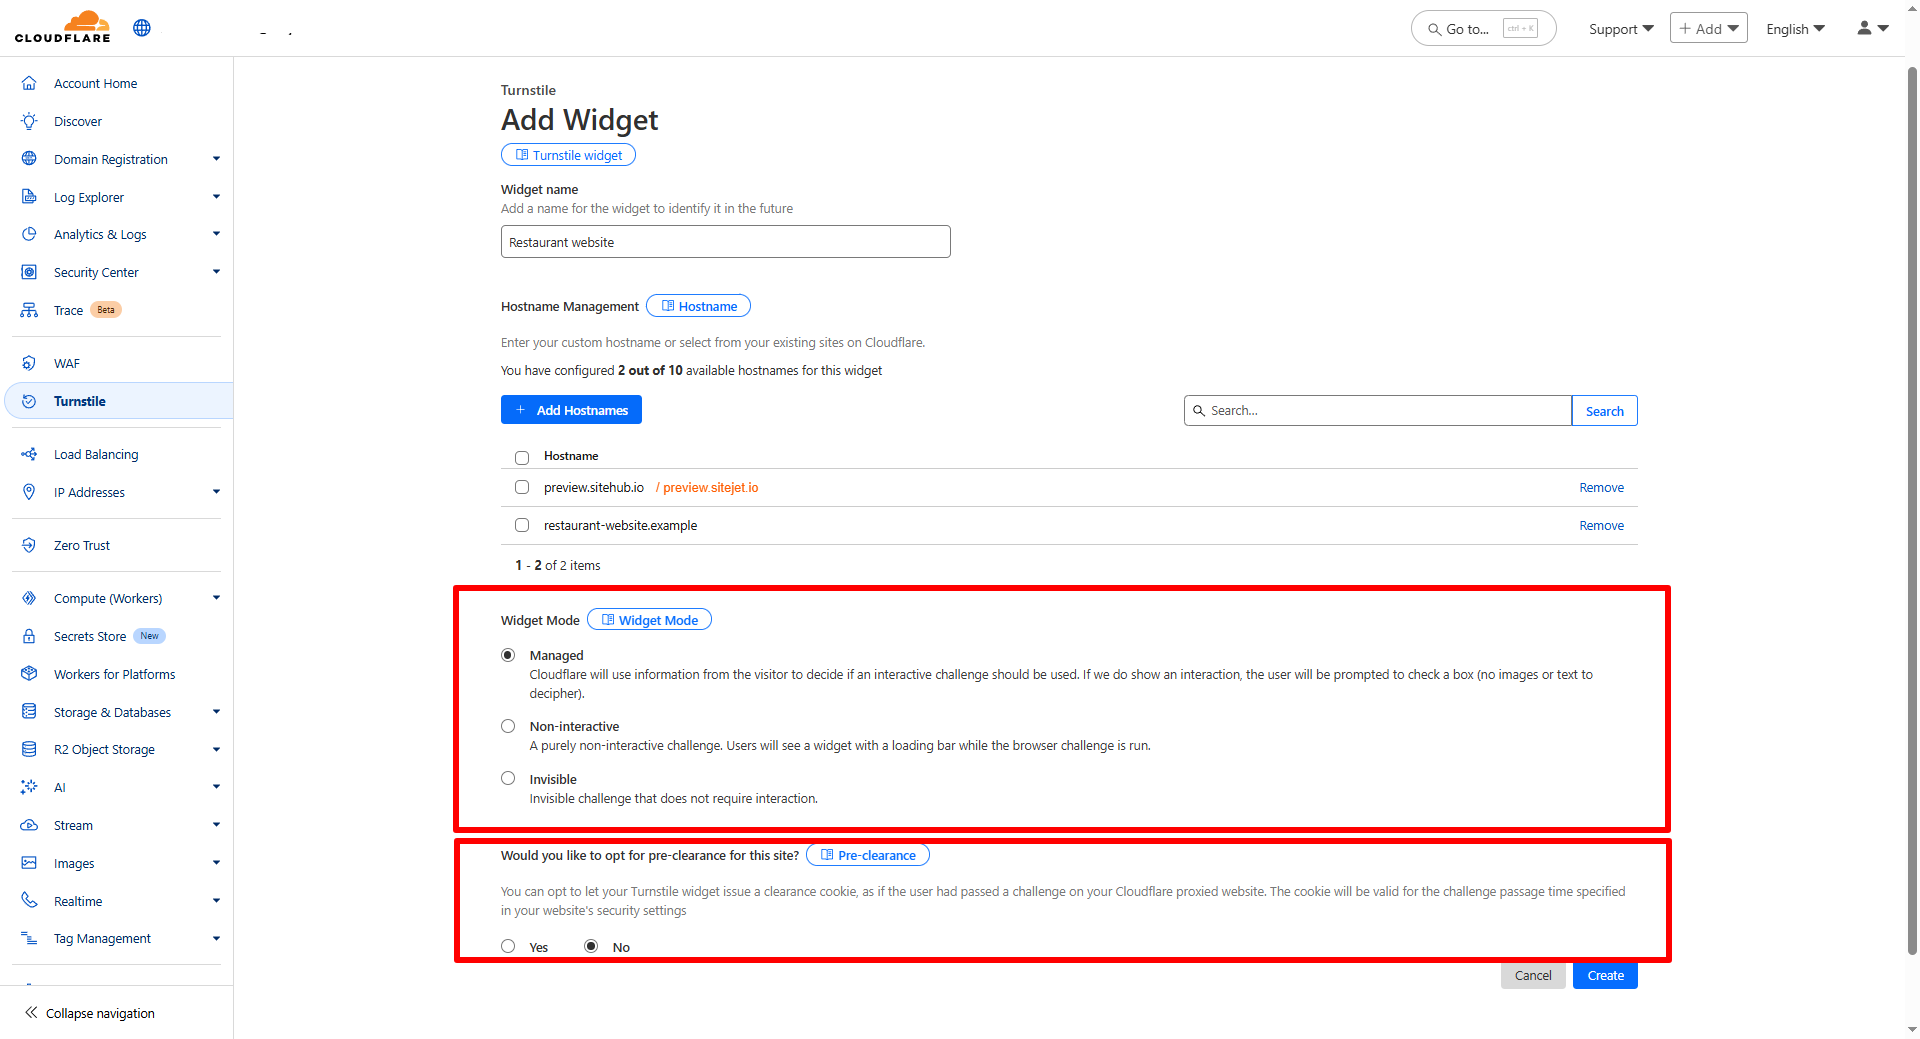This screenshot has height=1039, width=1920.
Task: Open the globe account switcher icon
Action: 142,28
